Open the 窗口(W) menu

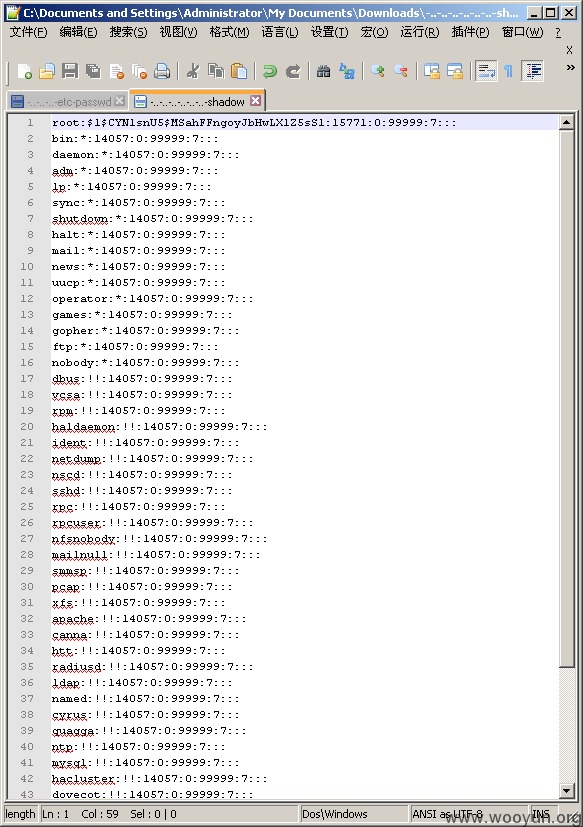click(522, 32)
